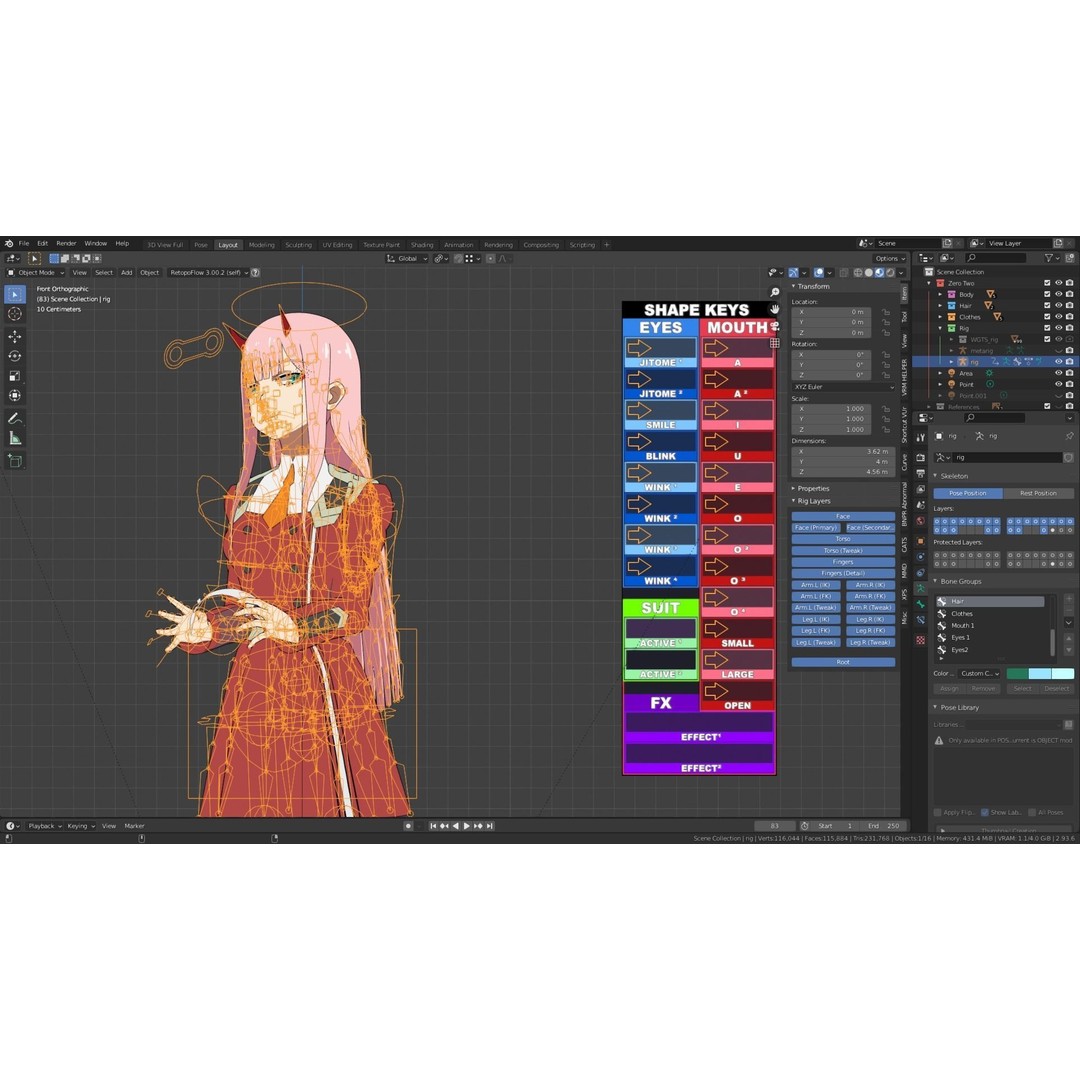Open the Render menu
This screenshot has height=1080, width=1080.
(66, 244)
